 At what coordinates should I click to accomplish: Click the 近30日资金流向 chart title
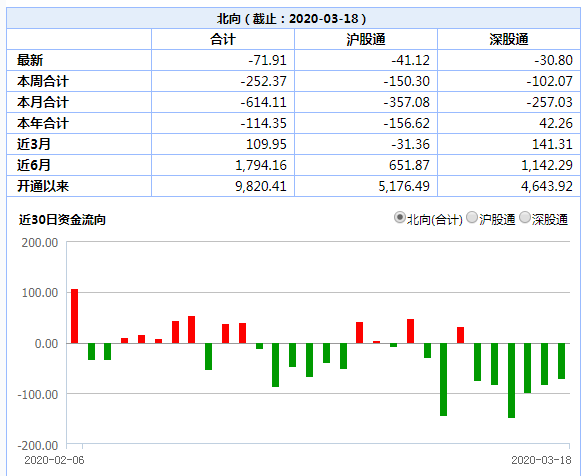pos(62,219)
